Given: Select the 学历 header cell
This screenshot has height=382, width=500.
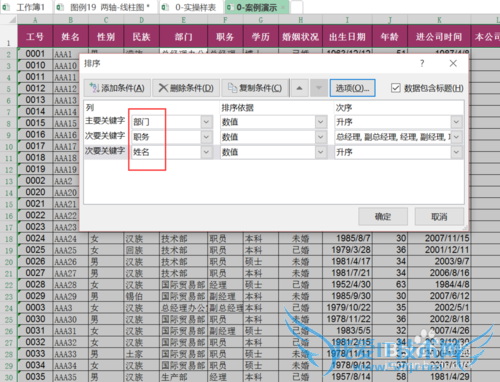Looking at the screenshot, I should 261,36.
